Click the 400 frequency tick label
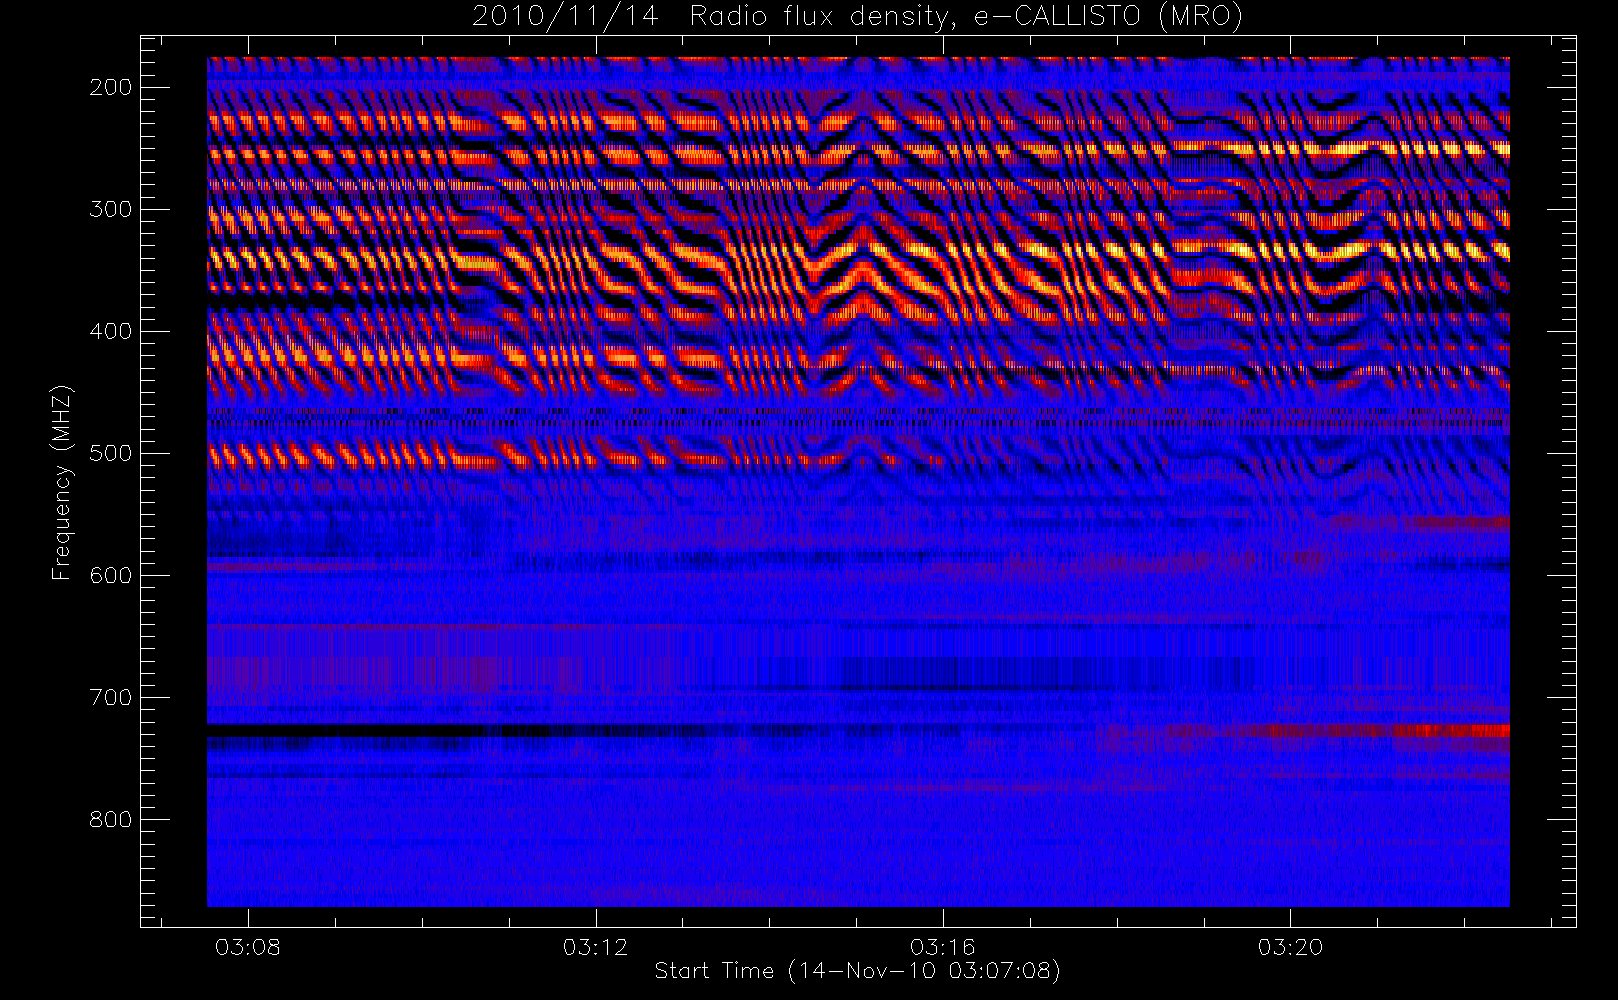The height and width of the screenshot is (1000, 1618). click(111, 331)
